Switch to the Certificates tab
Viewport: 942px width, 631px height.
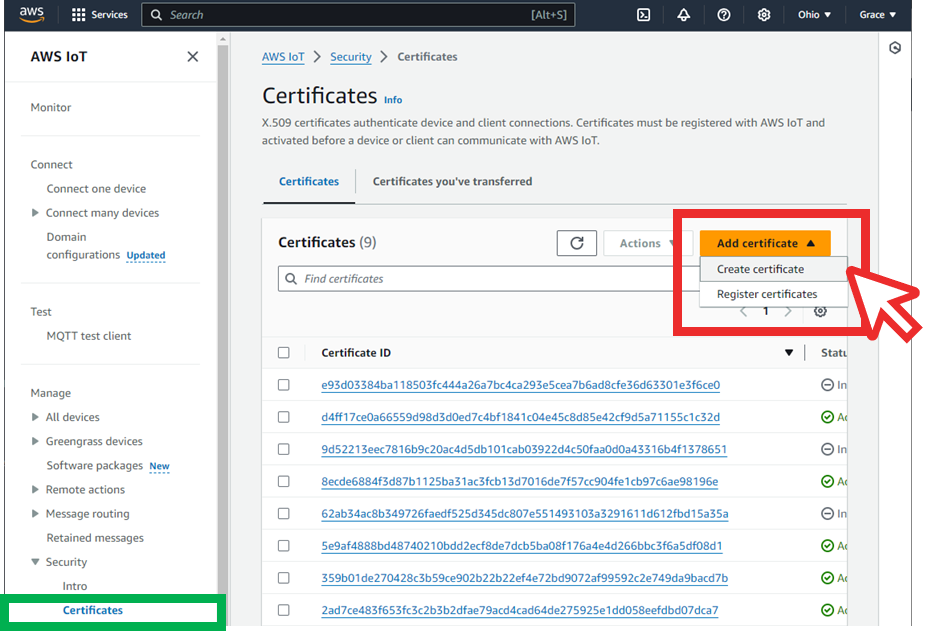[309, 181]
